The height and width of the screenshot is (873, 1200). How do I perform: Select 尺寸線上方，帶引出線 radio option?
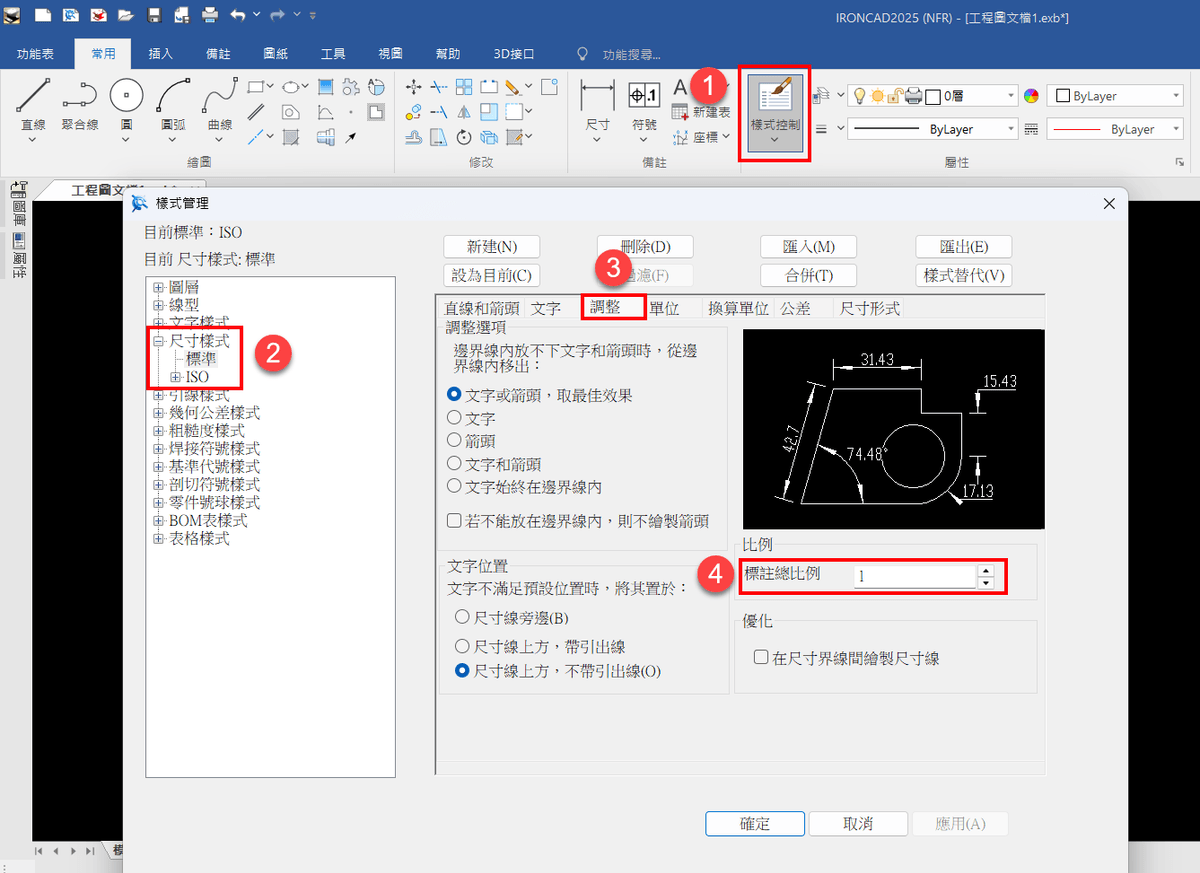click(462, 647)
